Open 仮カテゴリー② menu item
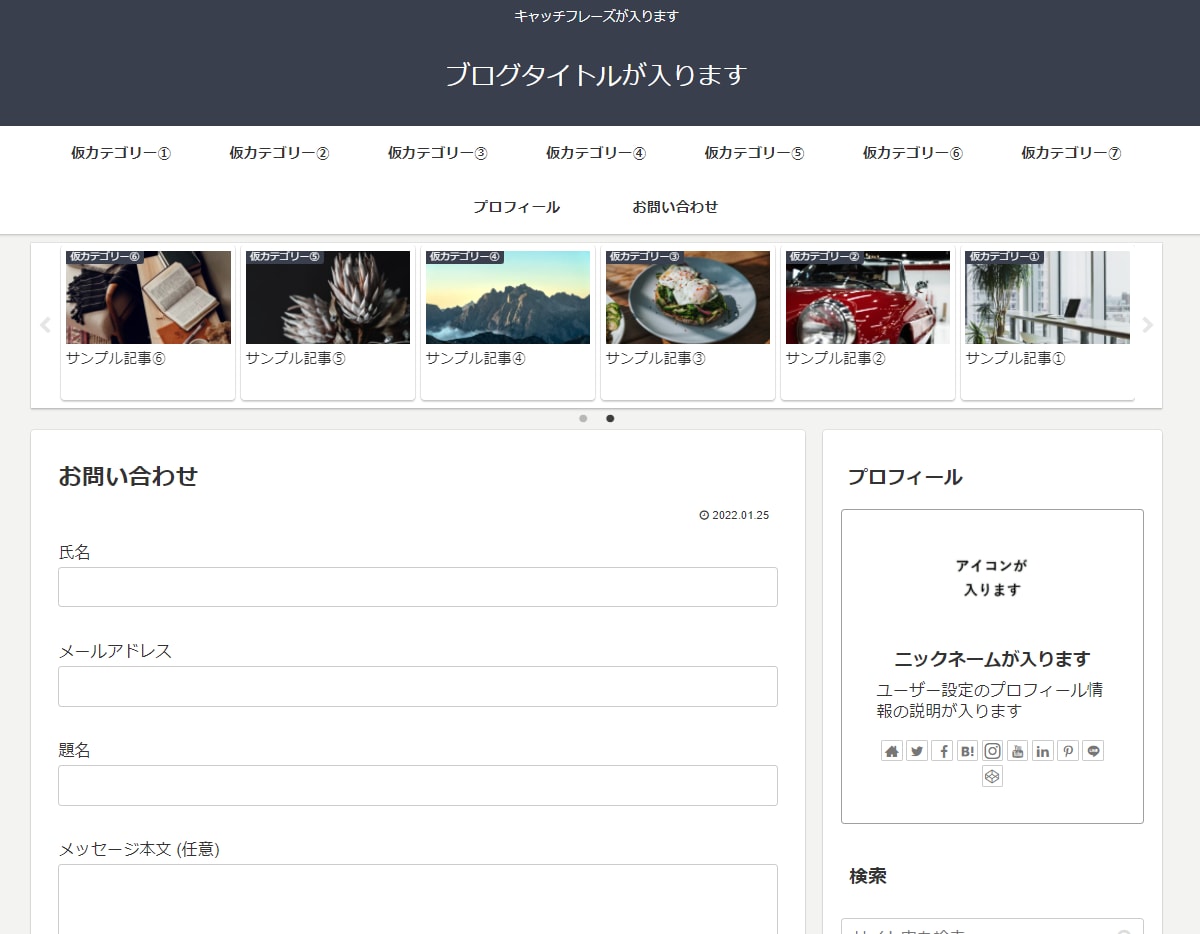The image size is (1200, 934). click(279, 153)
